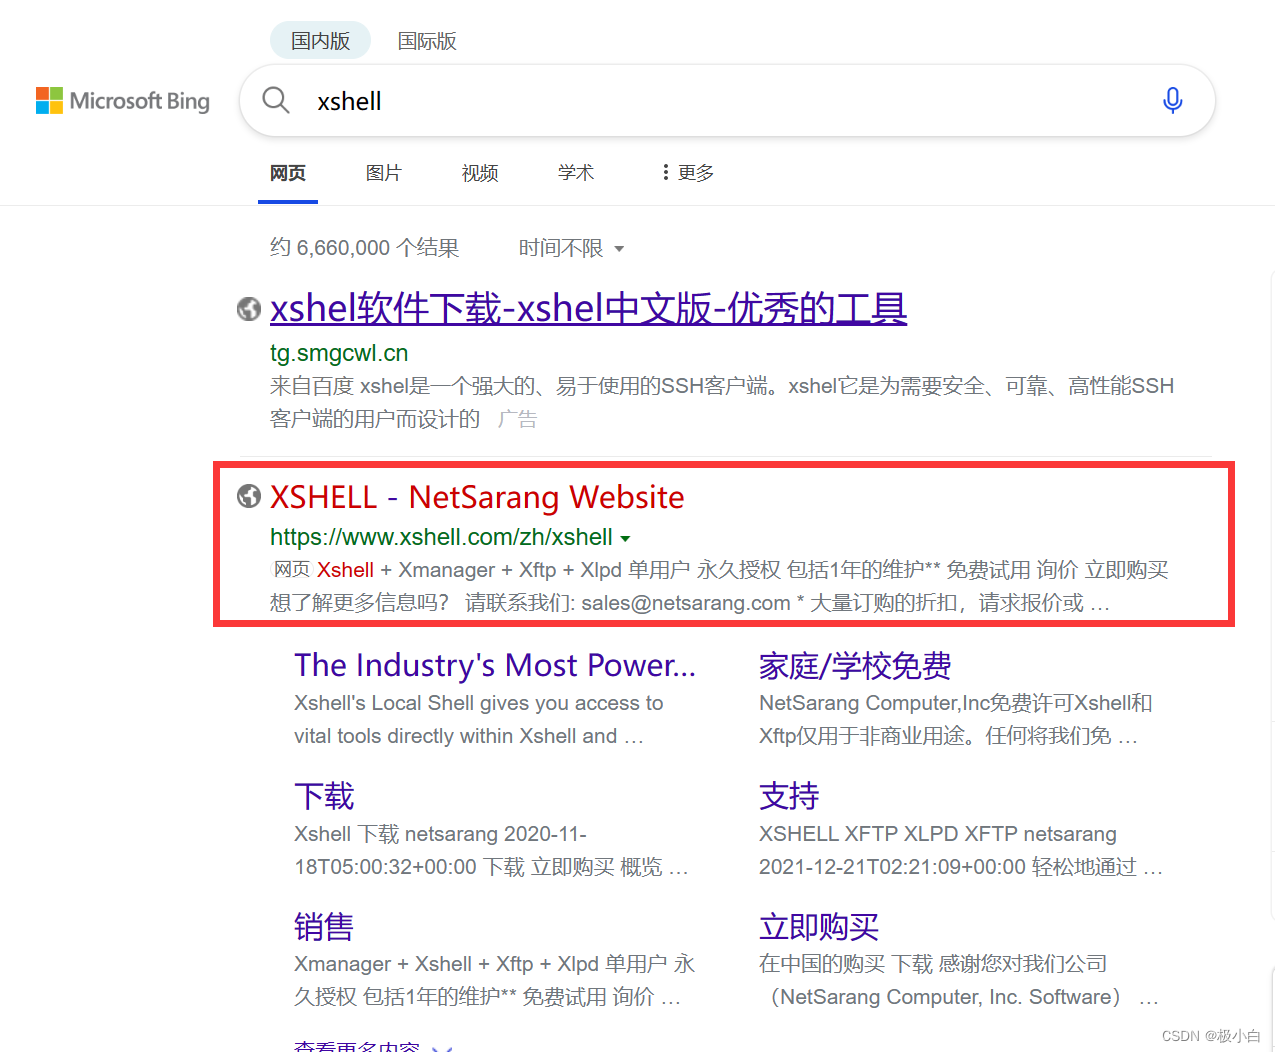Click the tg.smgcwl.cn URL
1275x1052 pixels.
coord(339,353)
